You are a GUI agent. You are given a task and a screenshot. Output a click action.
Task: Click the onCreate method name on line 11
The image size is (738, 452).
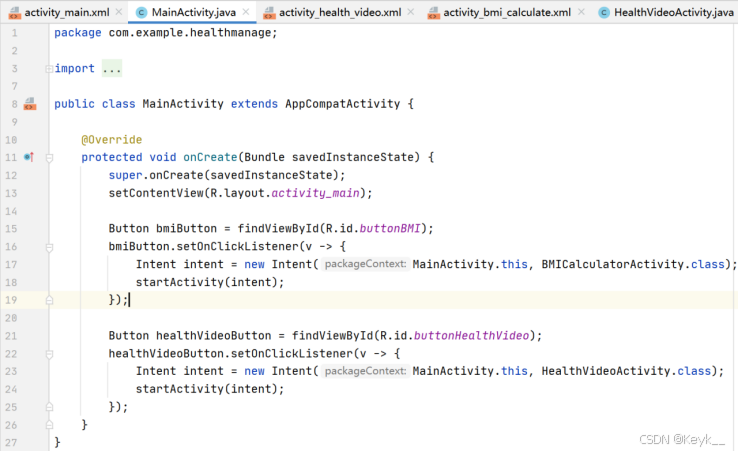pyautogui.click(x=210, y=157)
